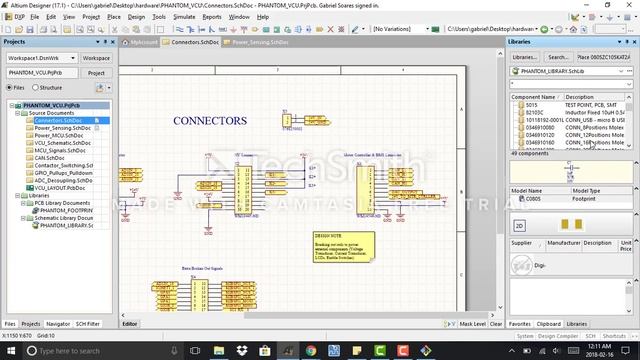The width and height of the screenshot is (640, 360).
Task: Open VCU_LAYOUT.PcbDoc in the project tree
Action: coord(60,188)
